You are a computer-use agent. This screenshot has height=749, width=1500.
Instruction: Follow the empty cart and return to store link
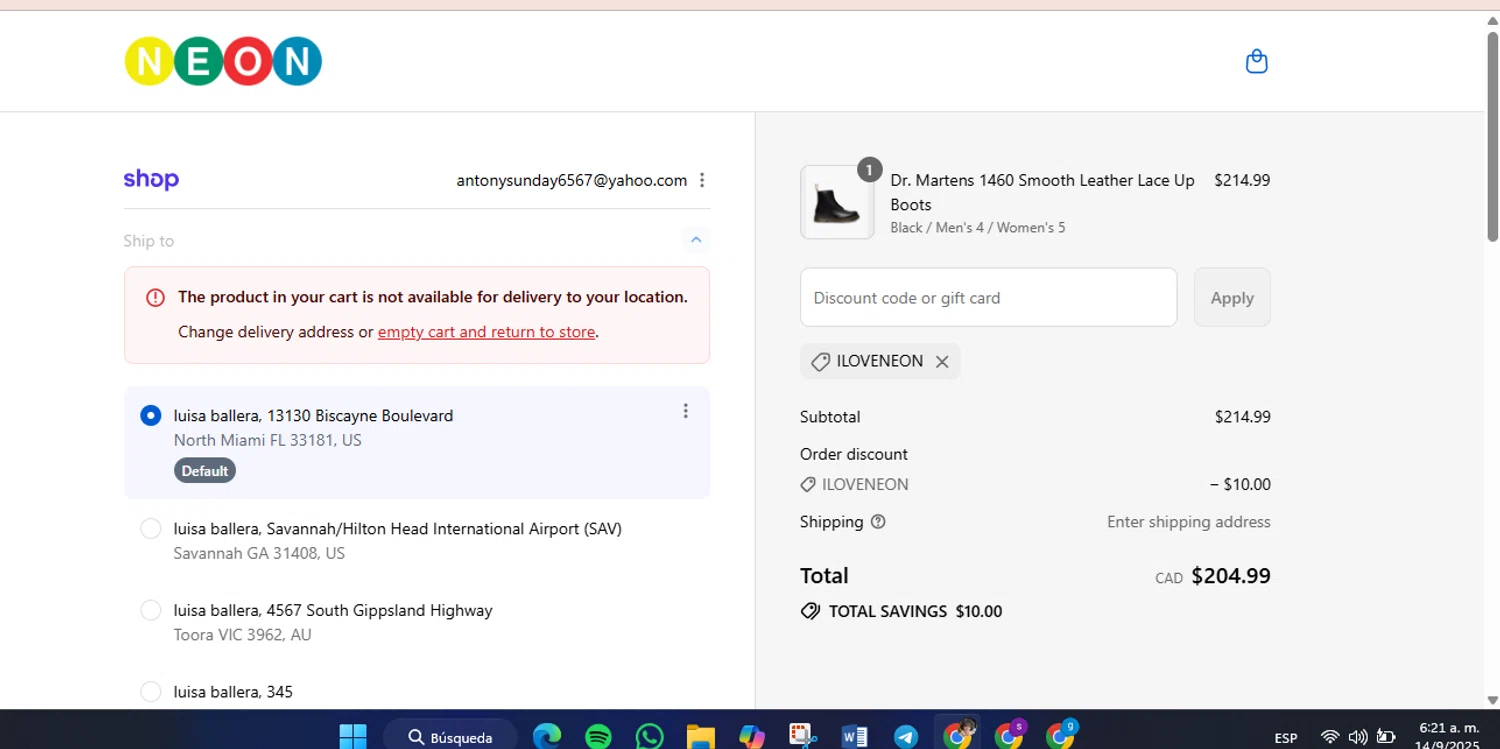(486, 332)
